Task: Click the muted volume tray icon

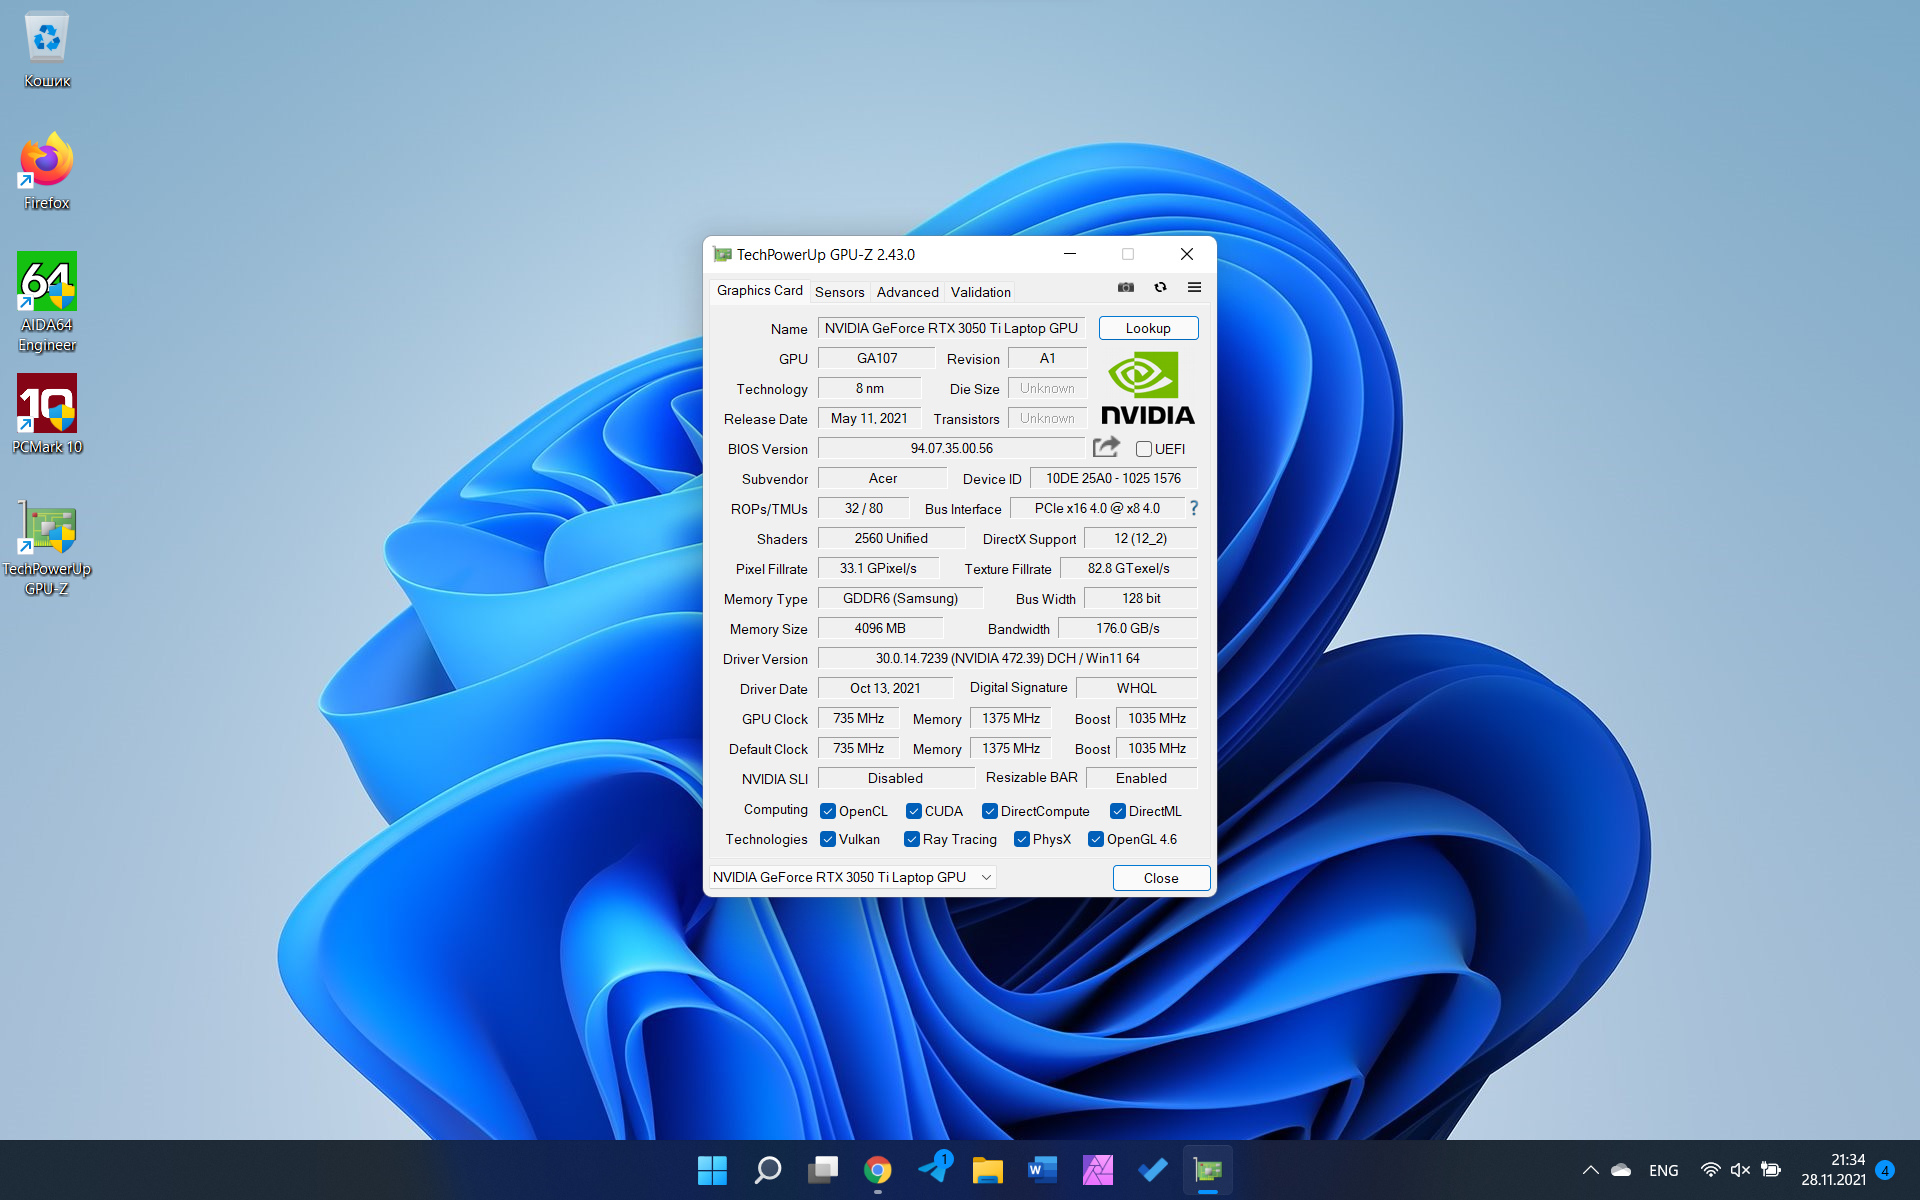Action: click(1740, 1170)
